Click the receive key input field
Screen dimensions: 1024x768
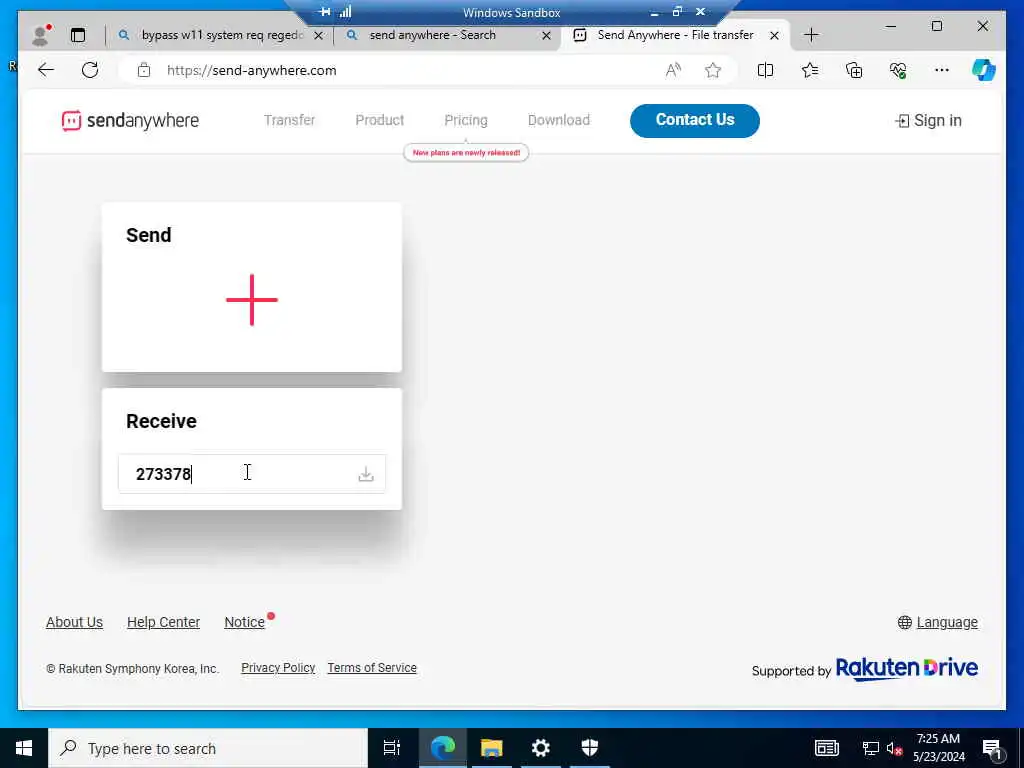[252, 474]
